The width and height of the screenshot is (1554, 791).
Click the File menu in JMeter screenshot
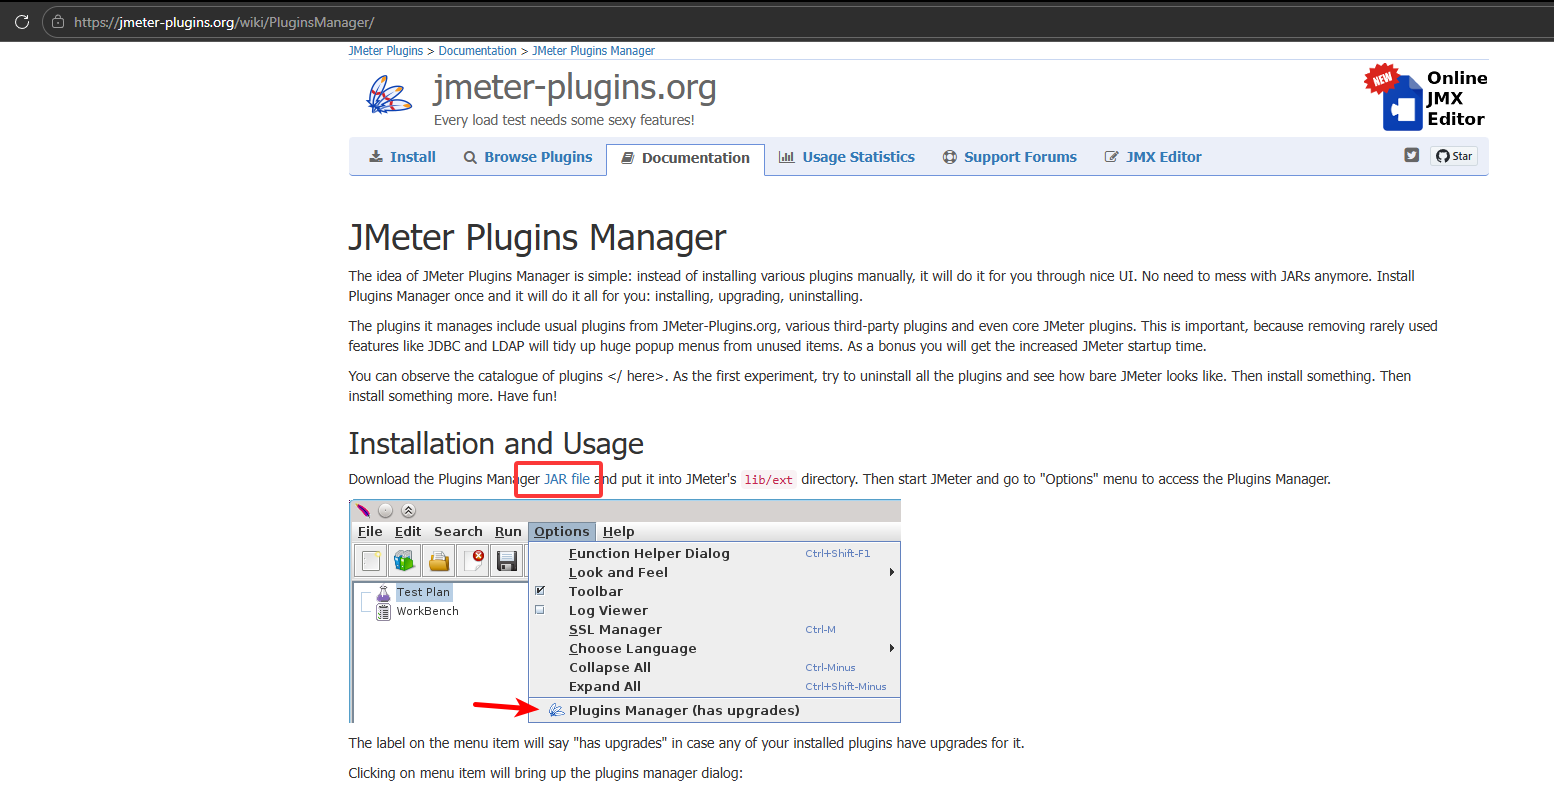[x=370, y=532]
